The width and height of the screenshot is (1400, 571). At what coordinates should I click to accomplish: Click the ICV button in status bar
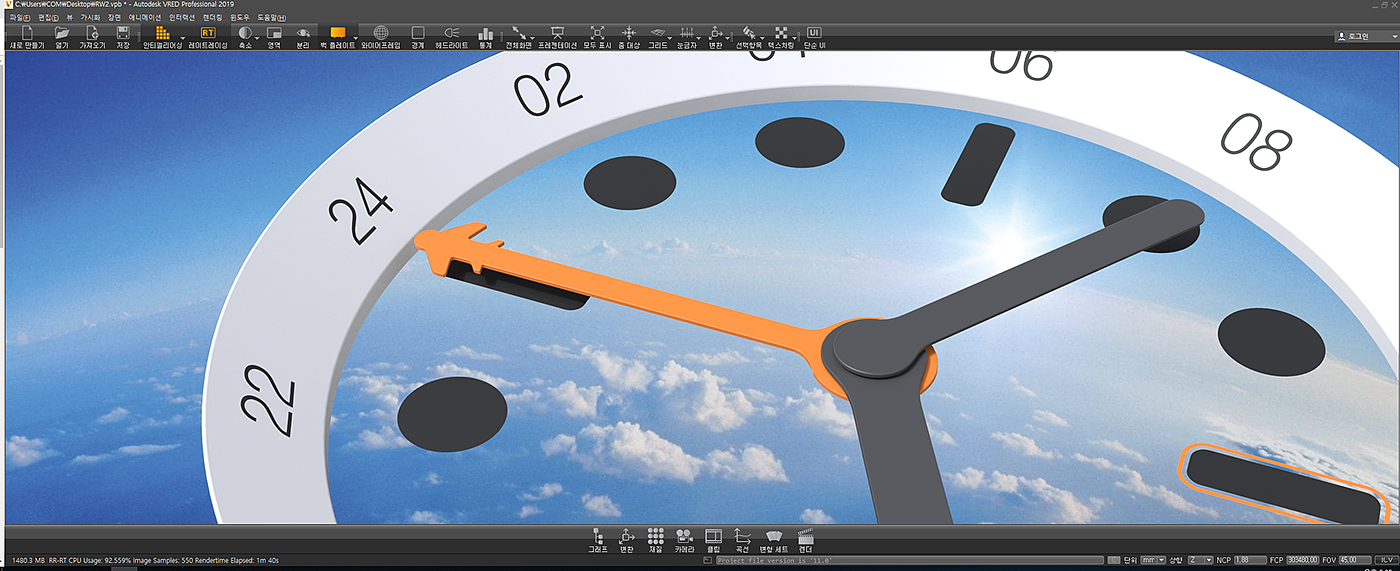[x=1386, y=559]
